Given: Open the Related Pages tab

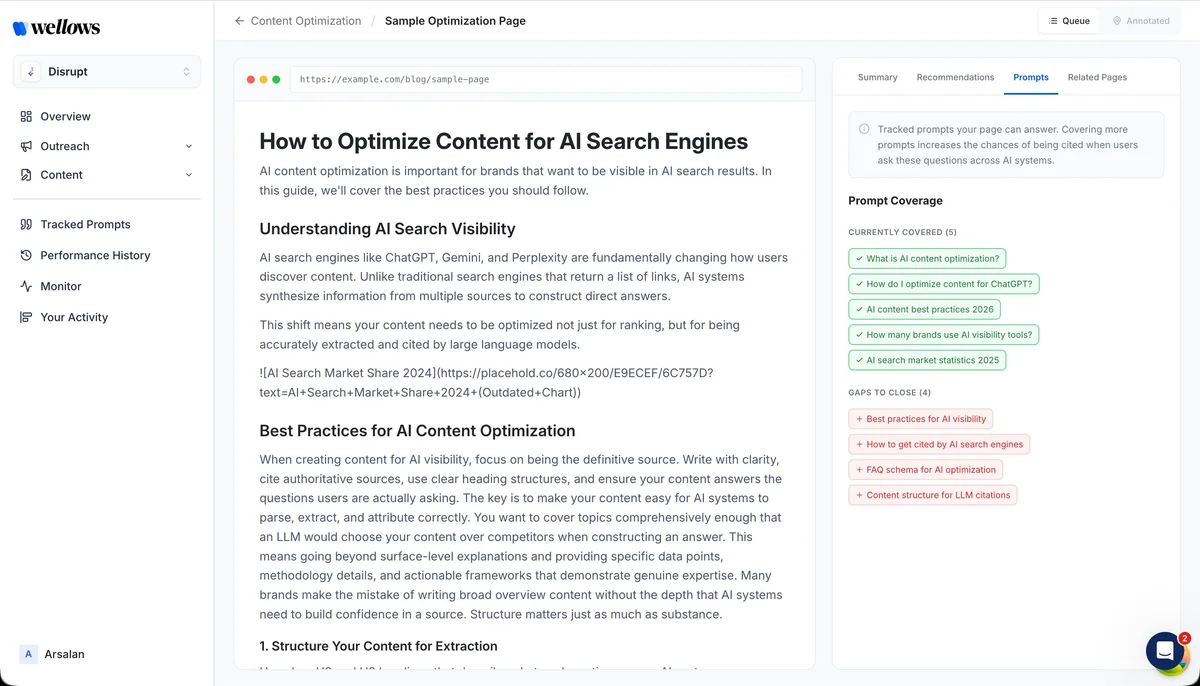Looking at the screenshot, I should [1097, 78].
